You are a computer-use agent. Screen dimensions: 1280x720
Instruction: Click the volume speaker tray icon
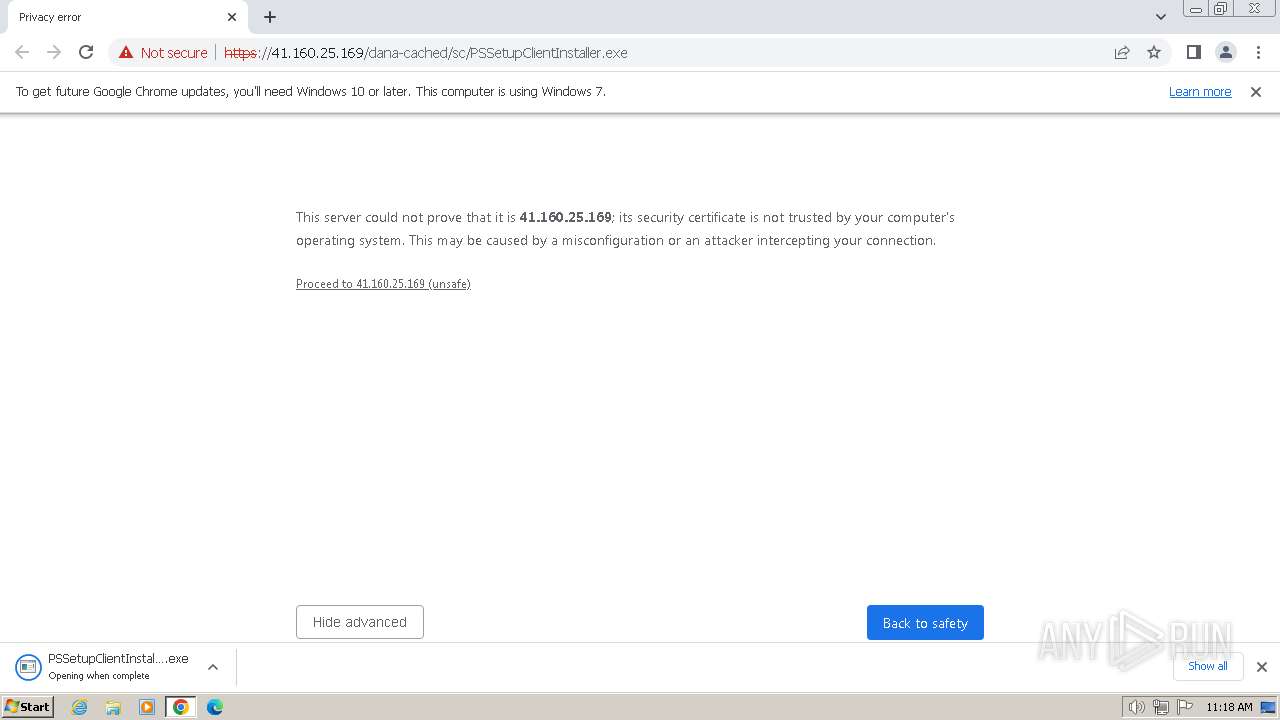(1136, 707)
